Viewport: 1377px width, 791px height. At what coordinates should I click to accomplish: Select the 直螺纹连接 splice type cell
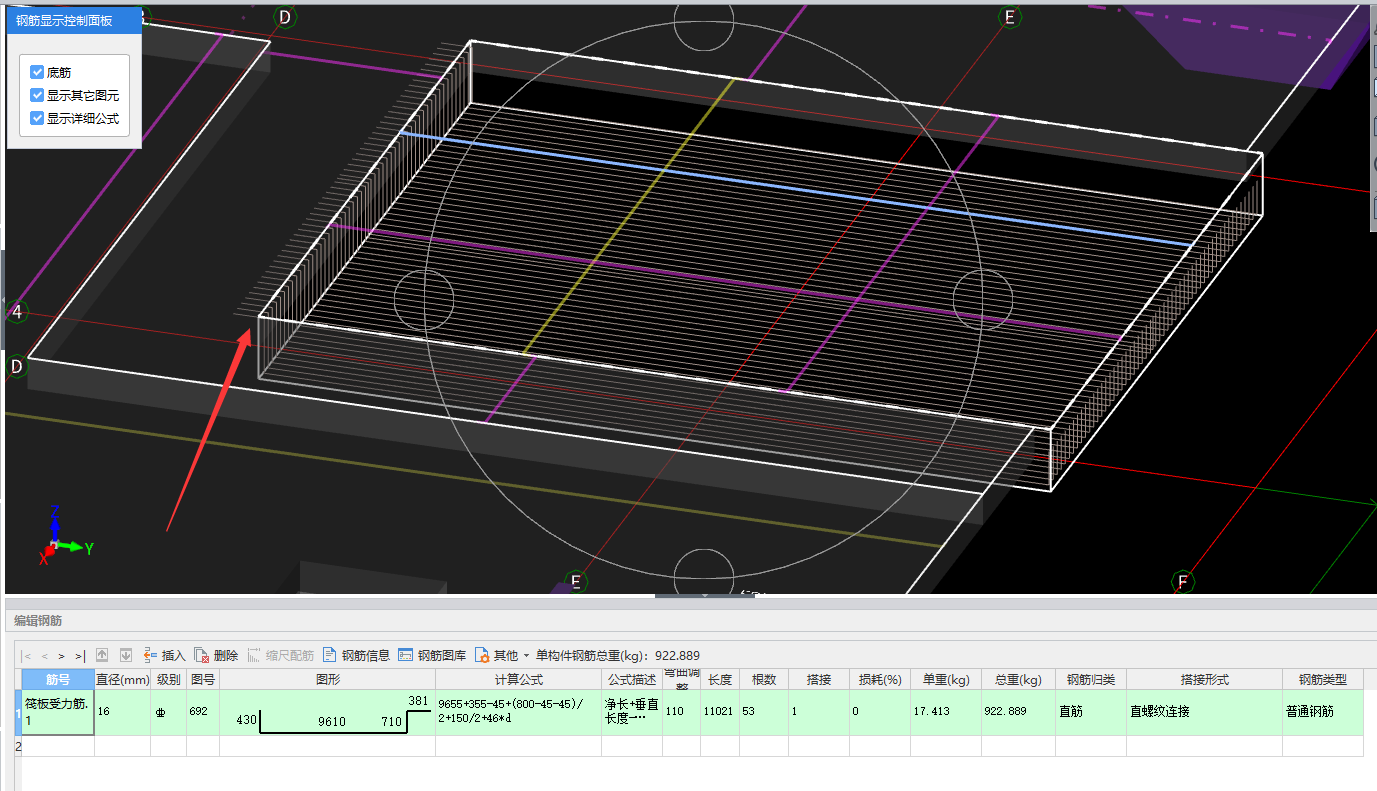click(1204, 712)
